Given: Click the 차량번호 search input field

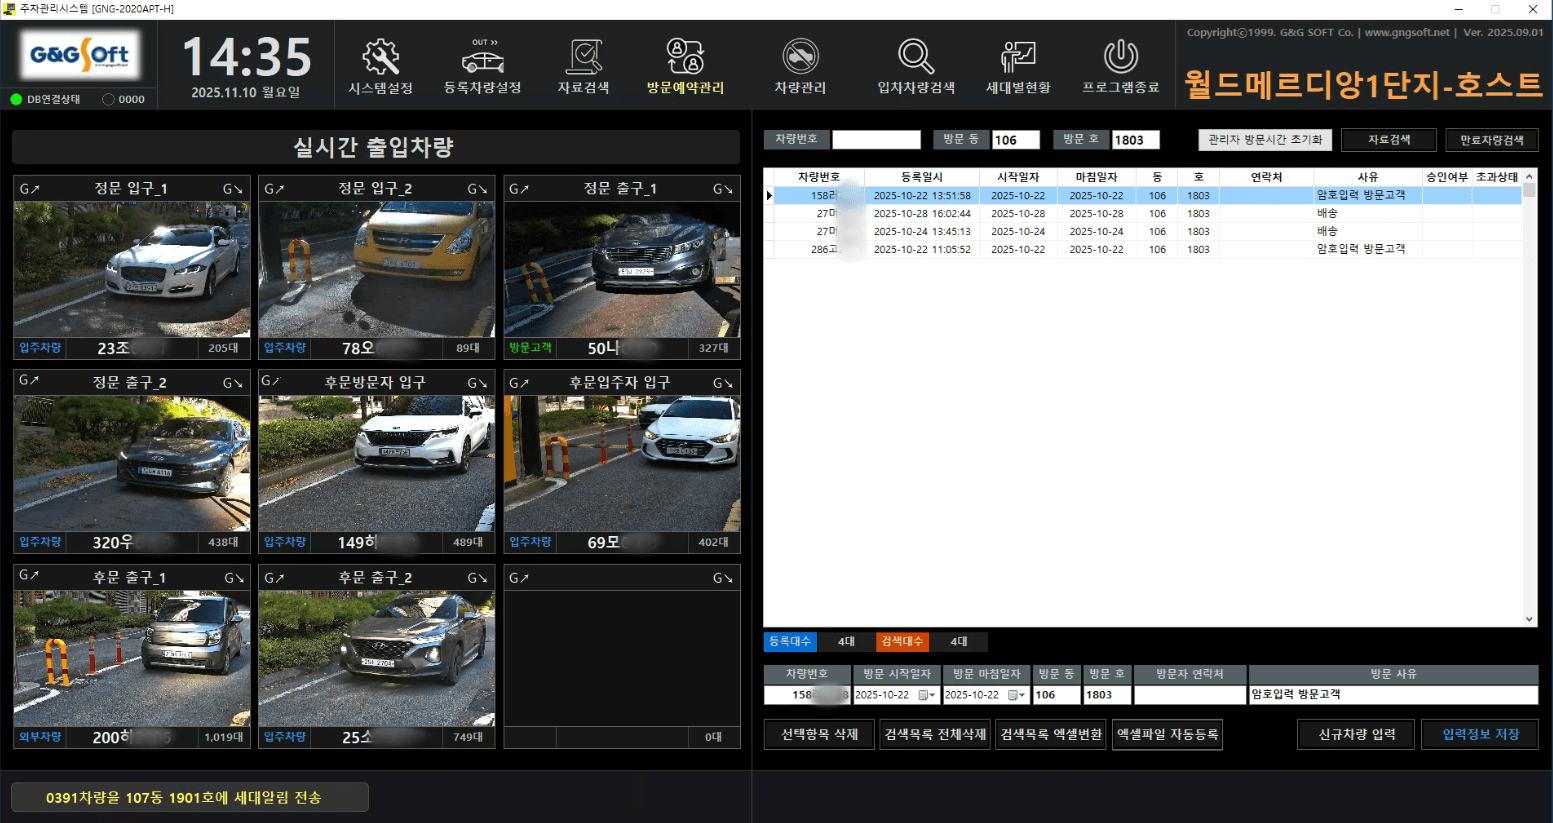Looking at the screenshot, I should point(876,140).
